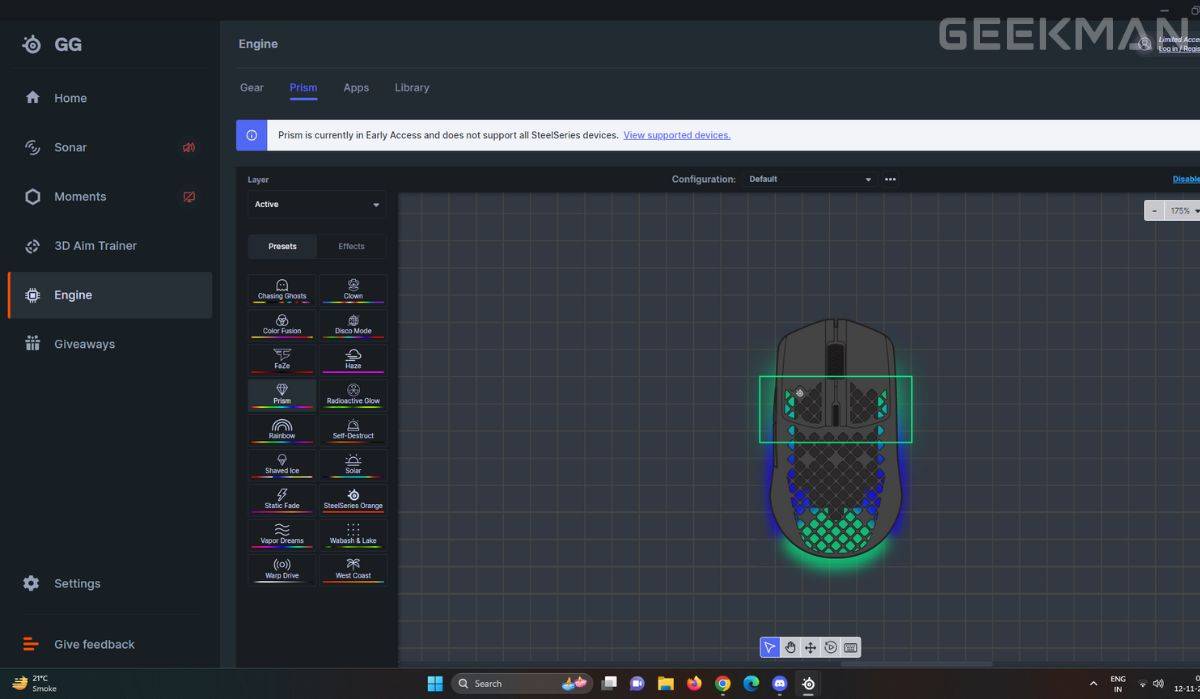Open the 175% zoom level dropdown
1200x699 pixels.
[x=1183, y=211]
